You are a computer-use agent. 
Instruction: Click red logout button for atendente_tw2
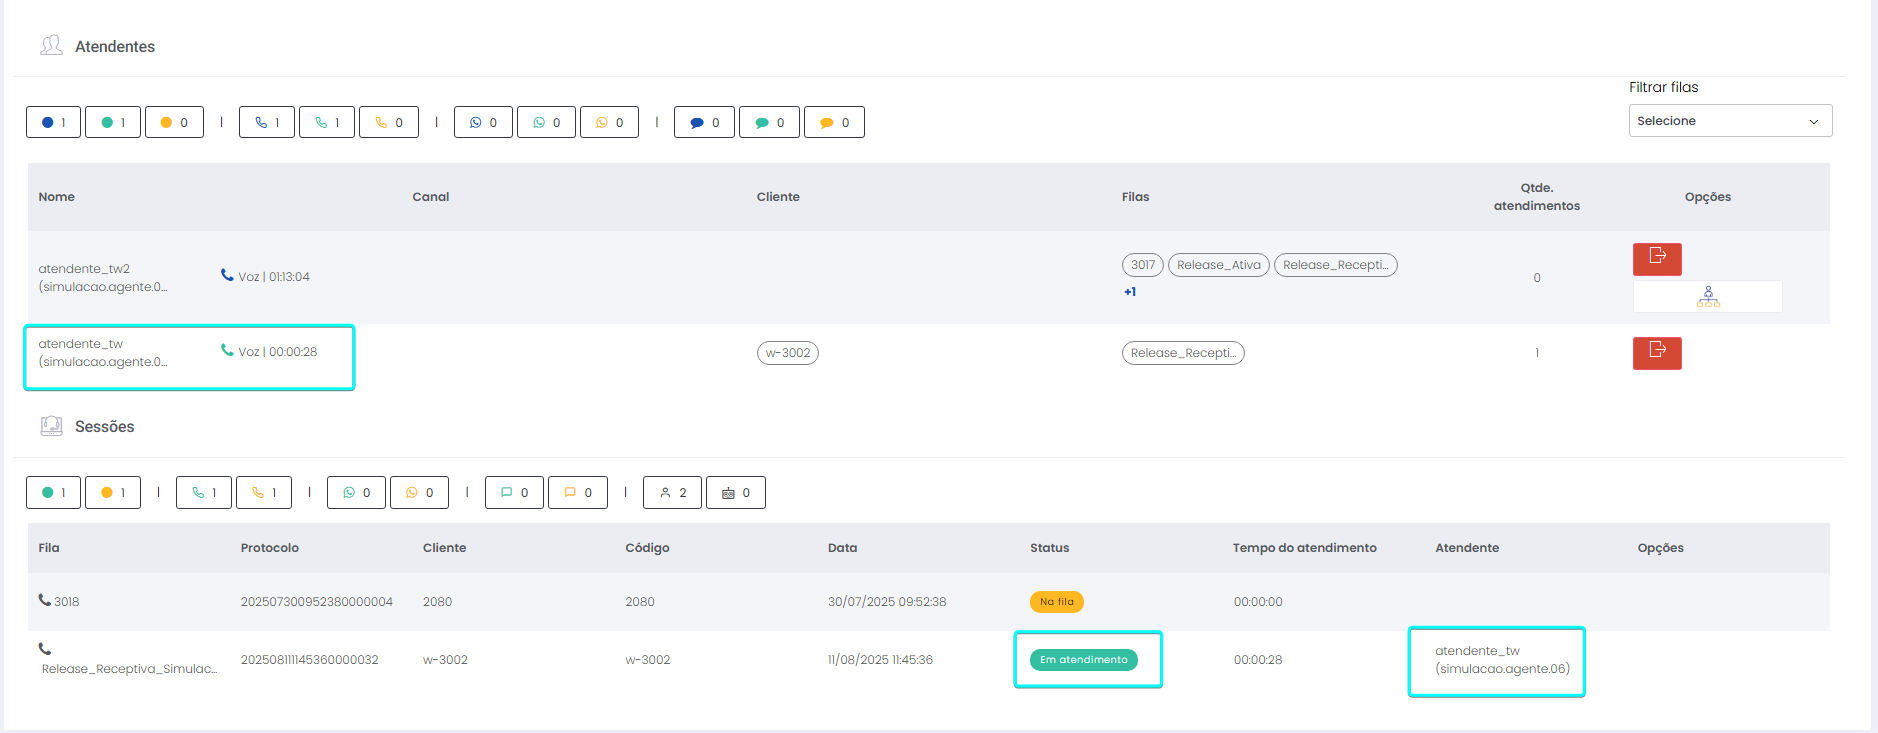pos(1656,259)
